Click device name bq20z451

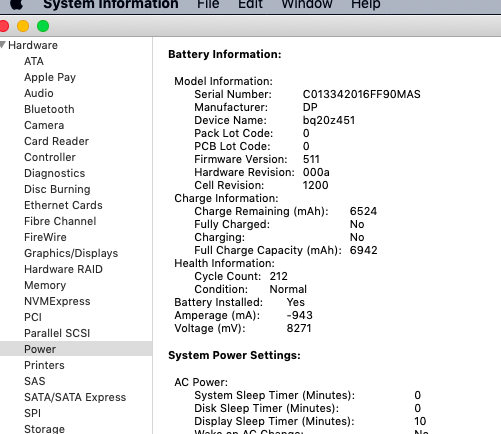click(x=329, y=120)
